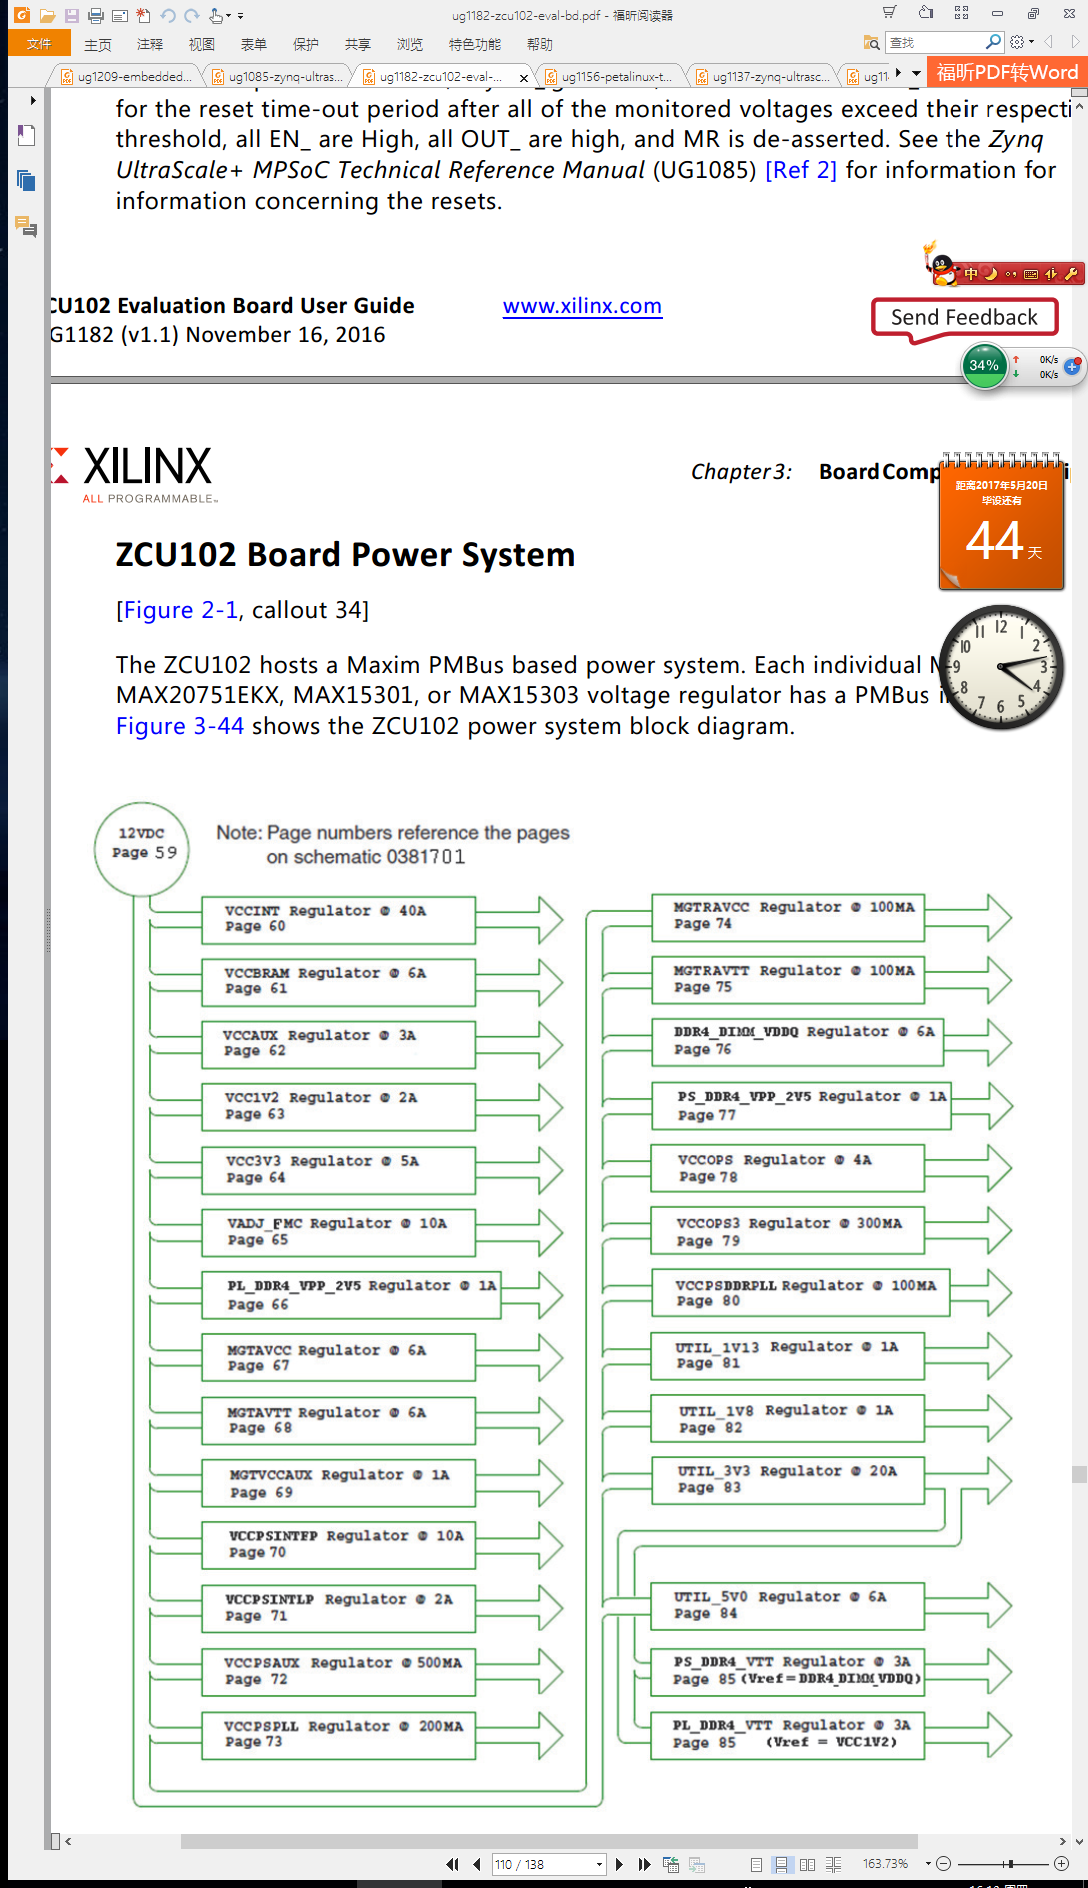
Task: Follow the Figure 2-1 link
Action: (x=180, y=610)
